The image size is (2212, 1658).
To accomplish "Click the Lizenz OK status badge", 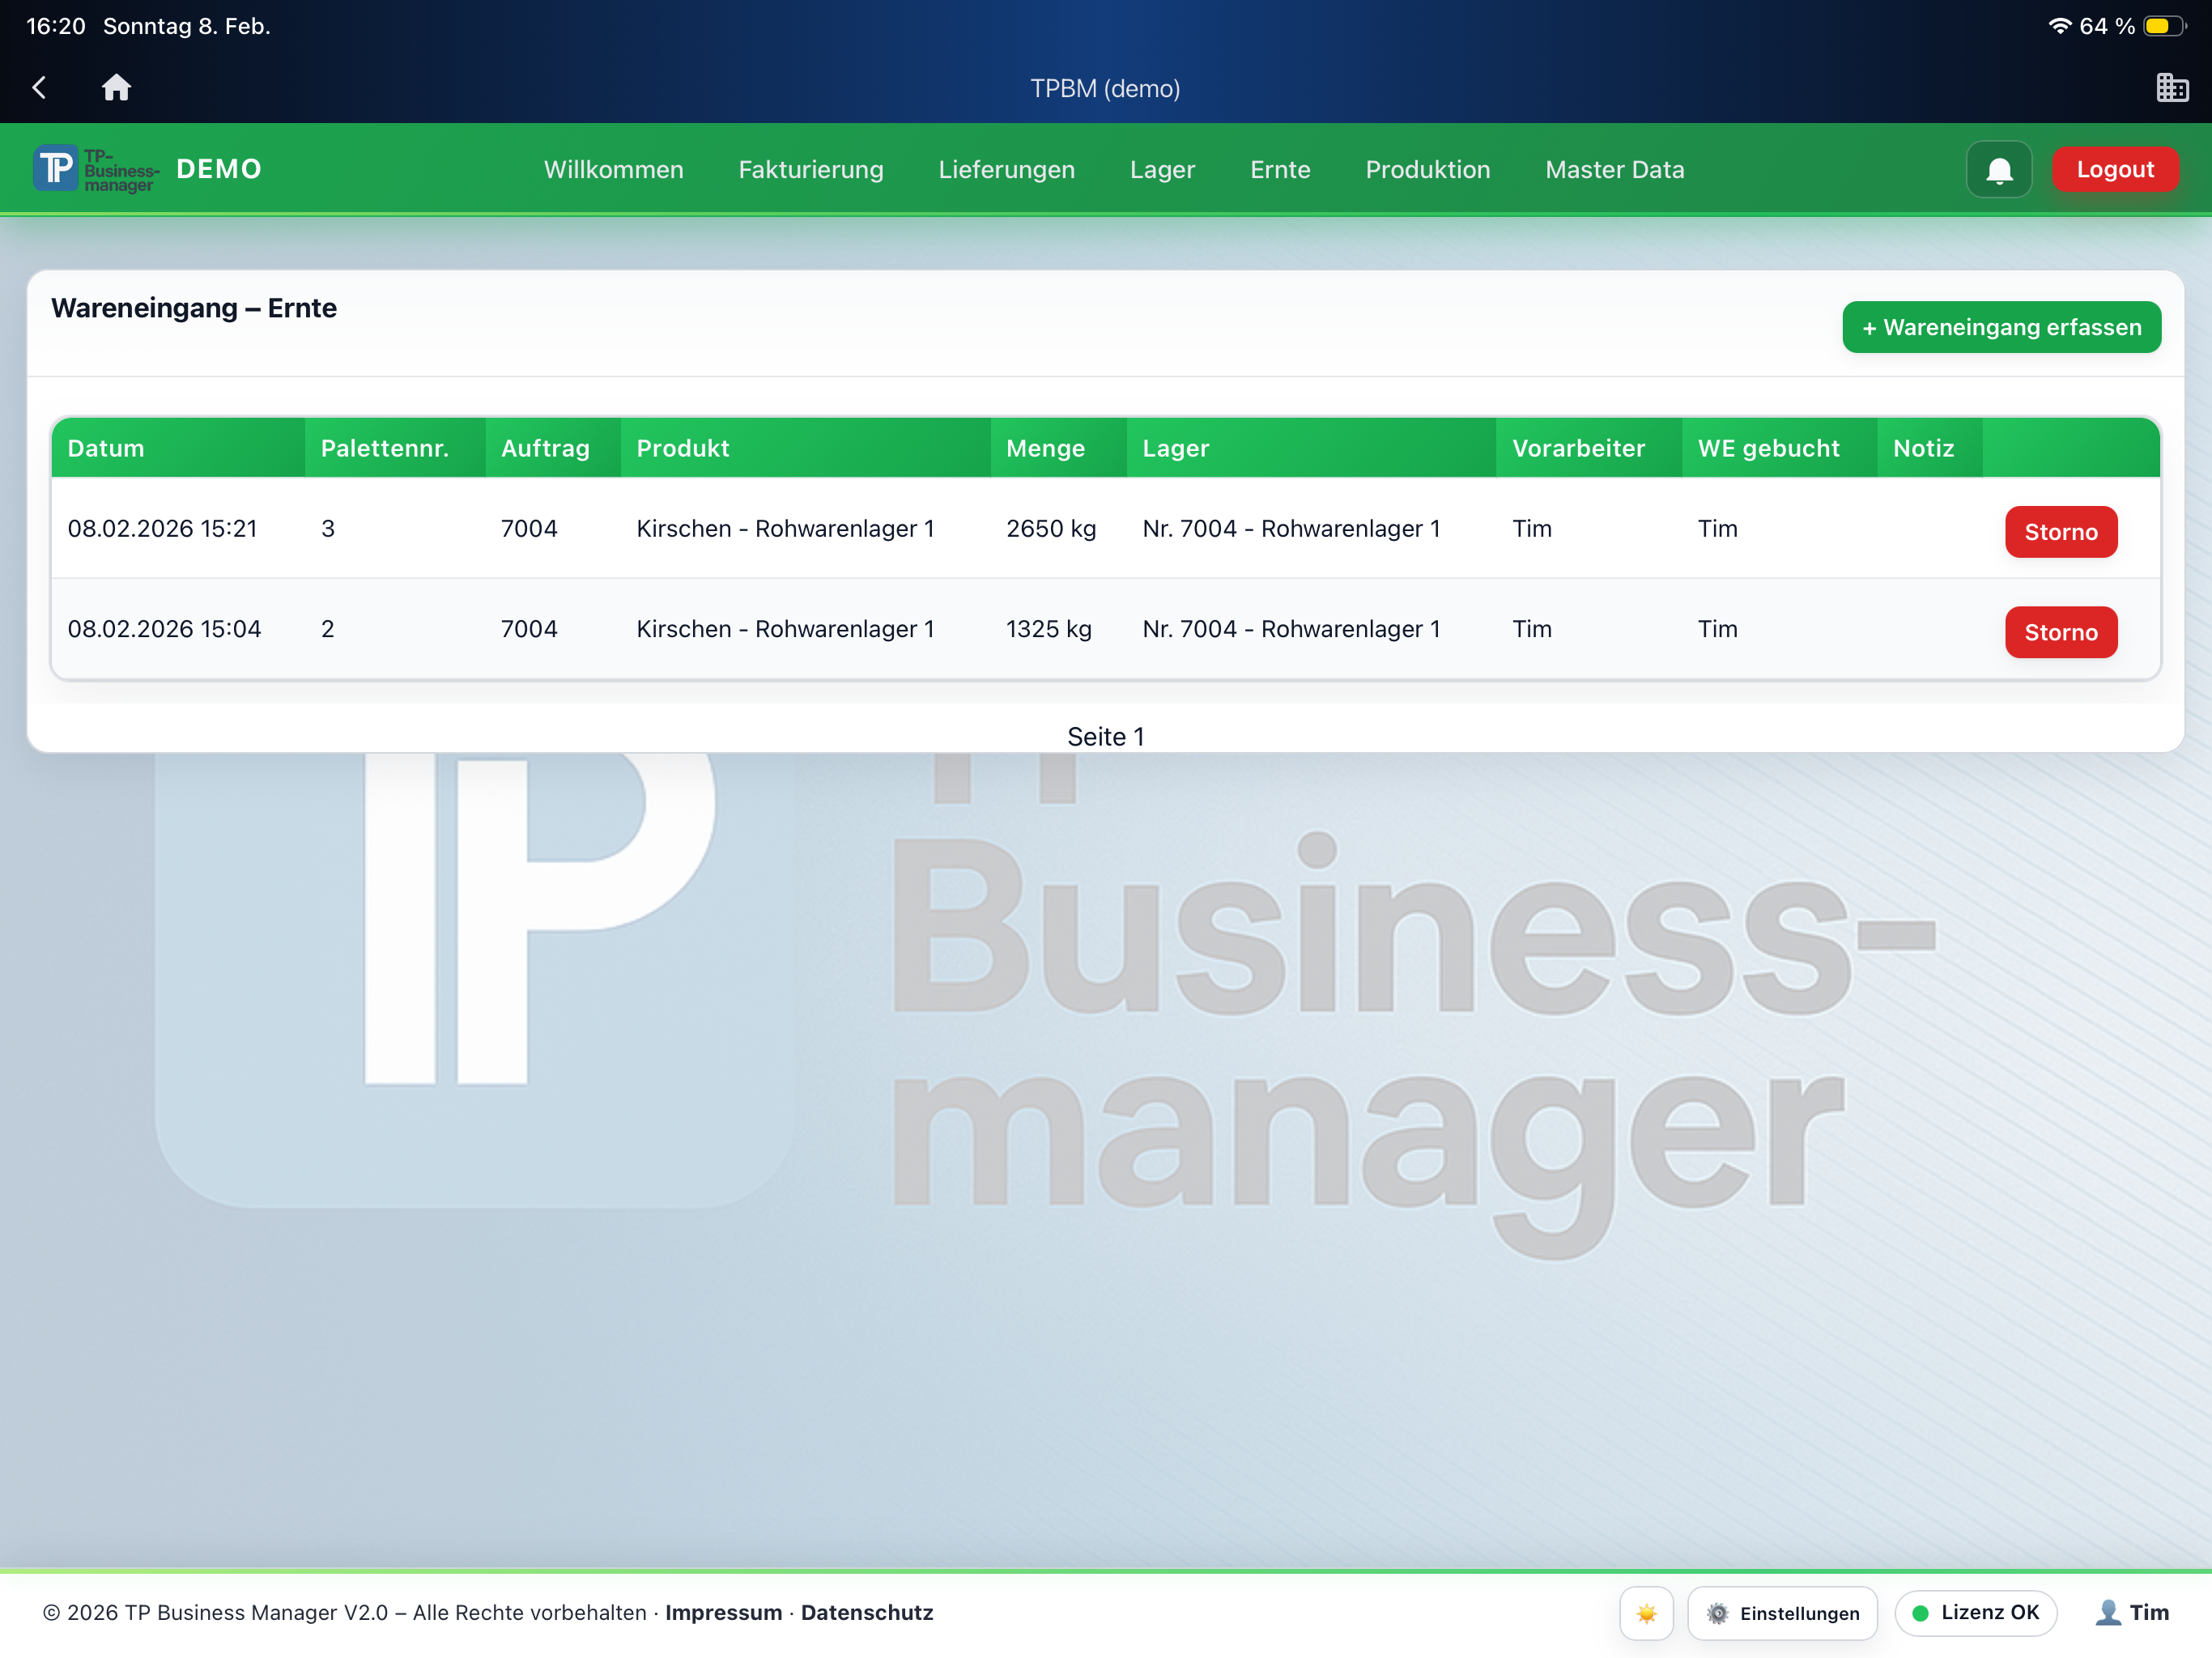I will (x=1976, y=1613).
